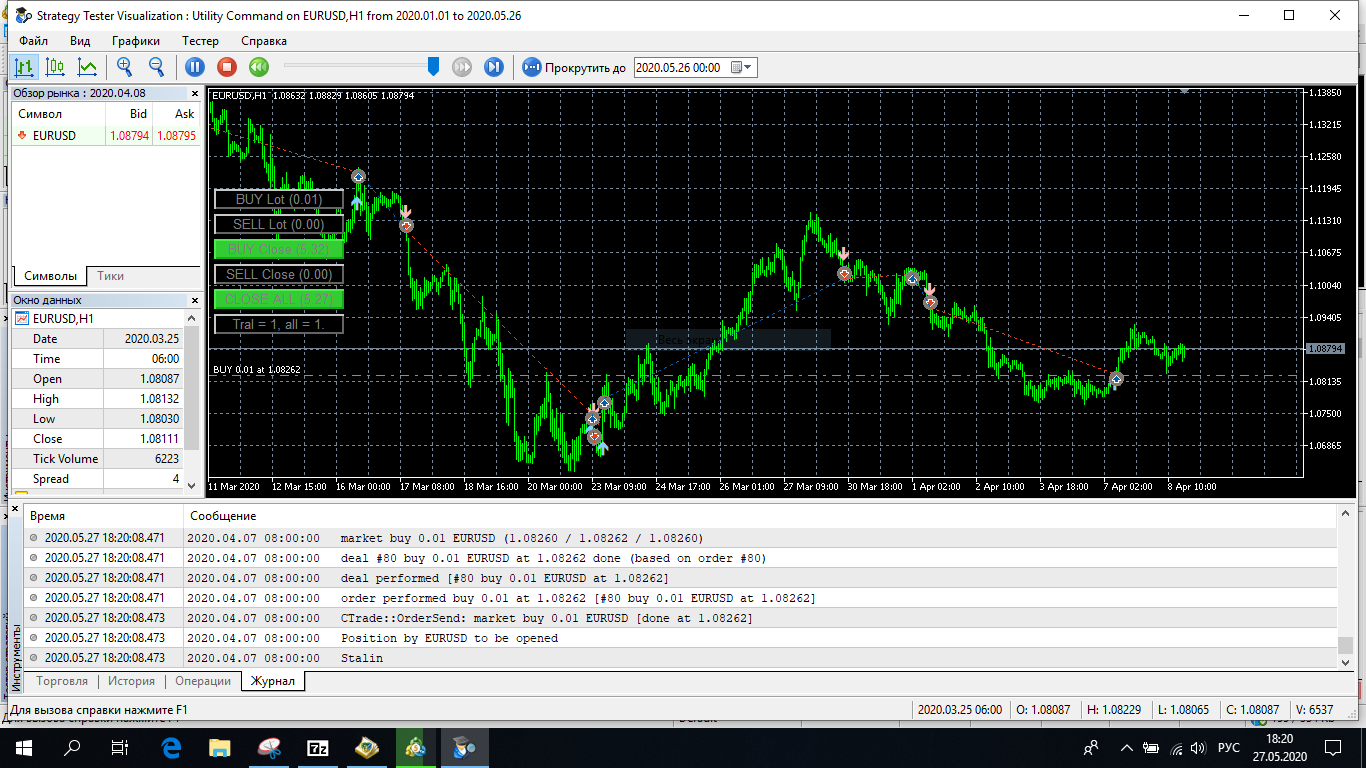Click the SELL Close (0.00) button
The image size is (1366, 768).
tap(278, 273)
